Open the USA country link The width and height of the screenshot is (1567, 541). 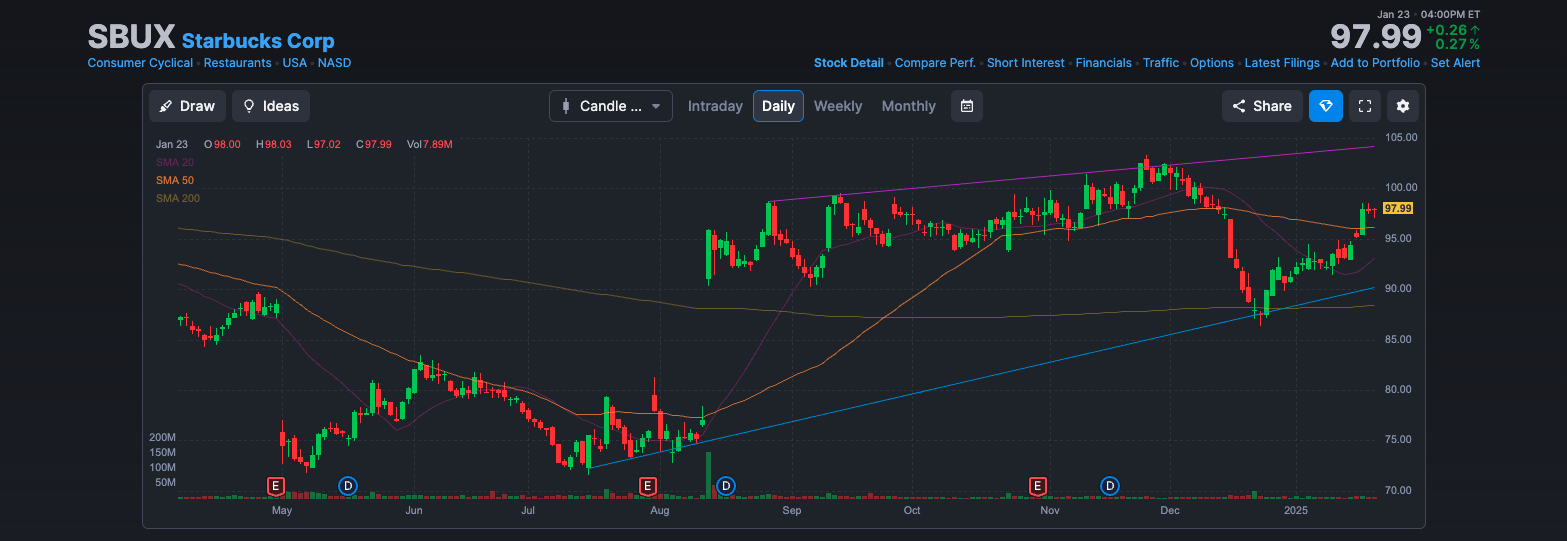295,63
